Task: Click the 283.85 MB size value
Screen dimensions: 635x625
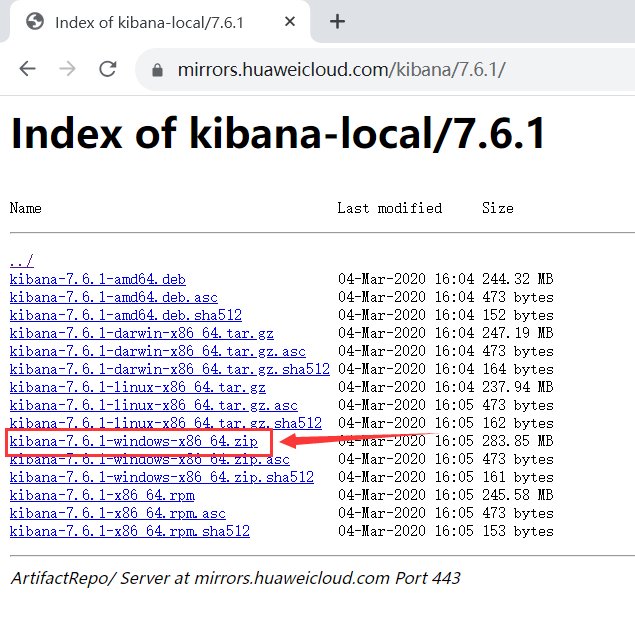Action: (518, 441)
